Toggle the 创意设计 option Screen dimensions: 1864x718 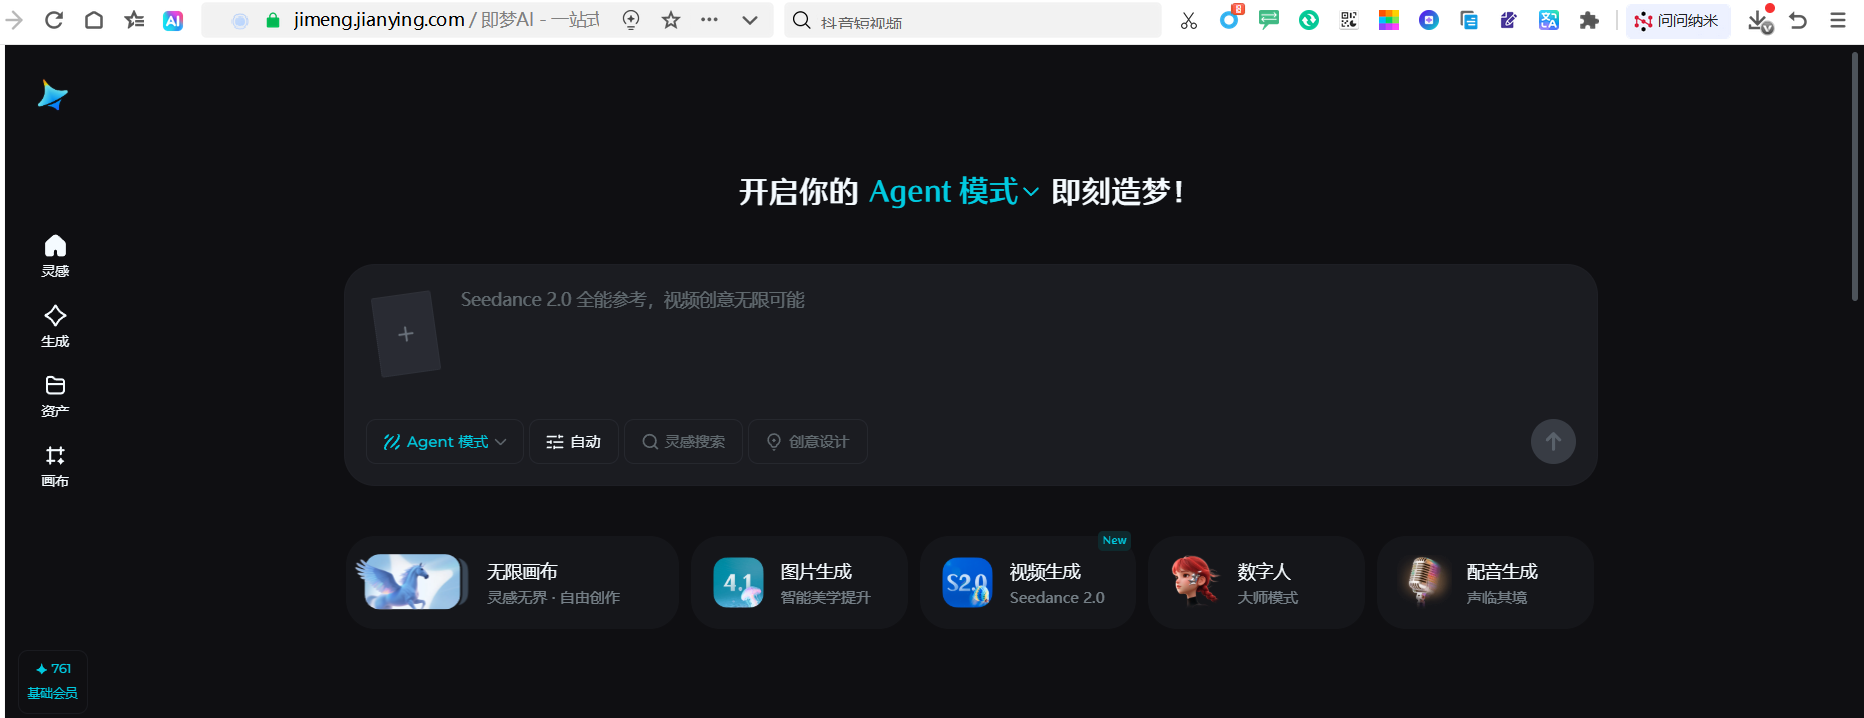point(808,442)
